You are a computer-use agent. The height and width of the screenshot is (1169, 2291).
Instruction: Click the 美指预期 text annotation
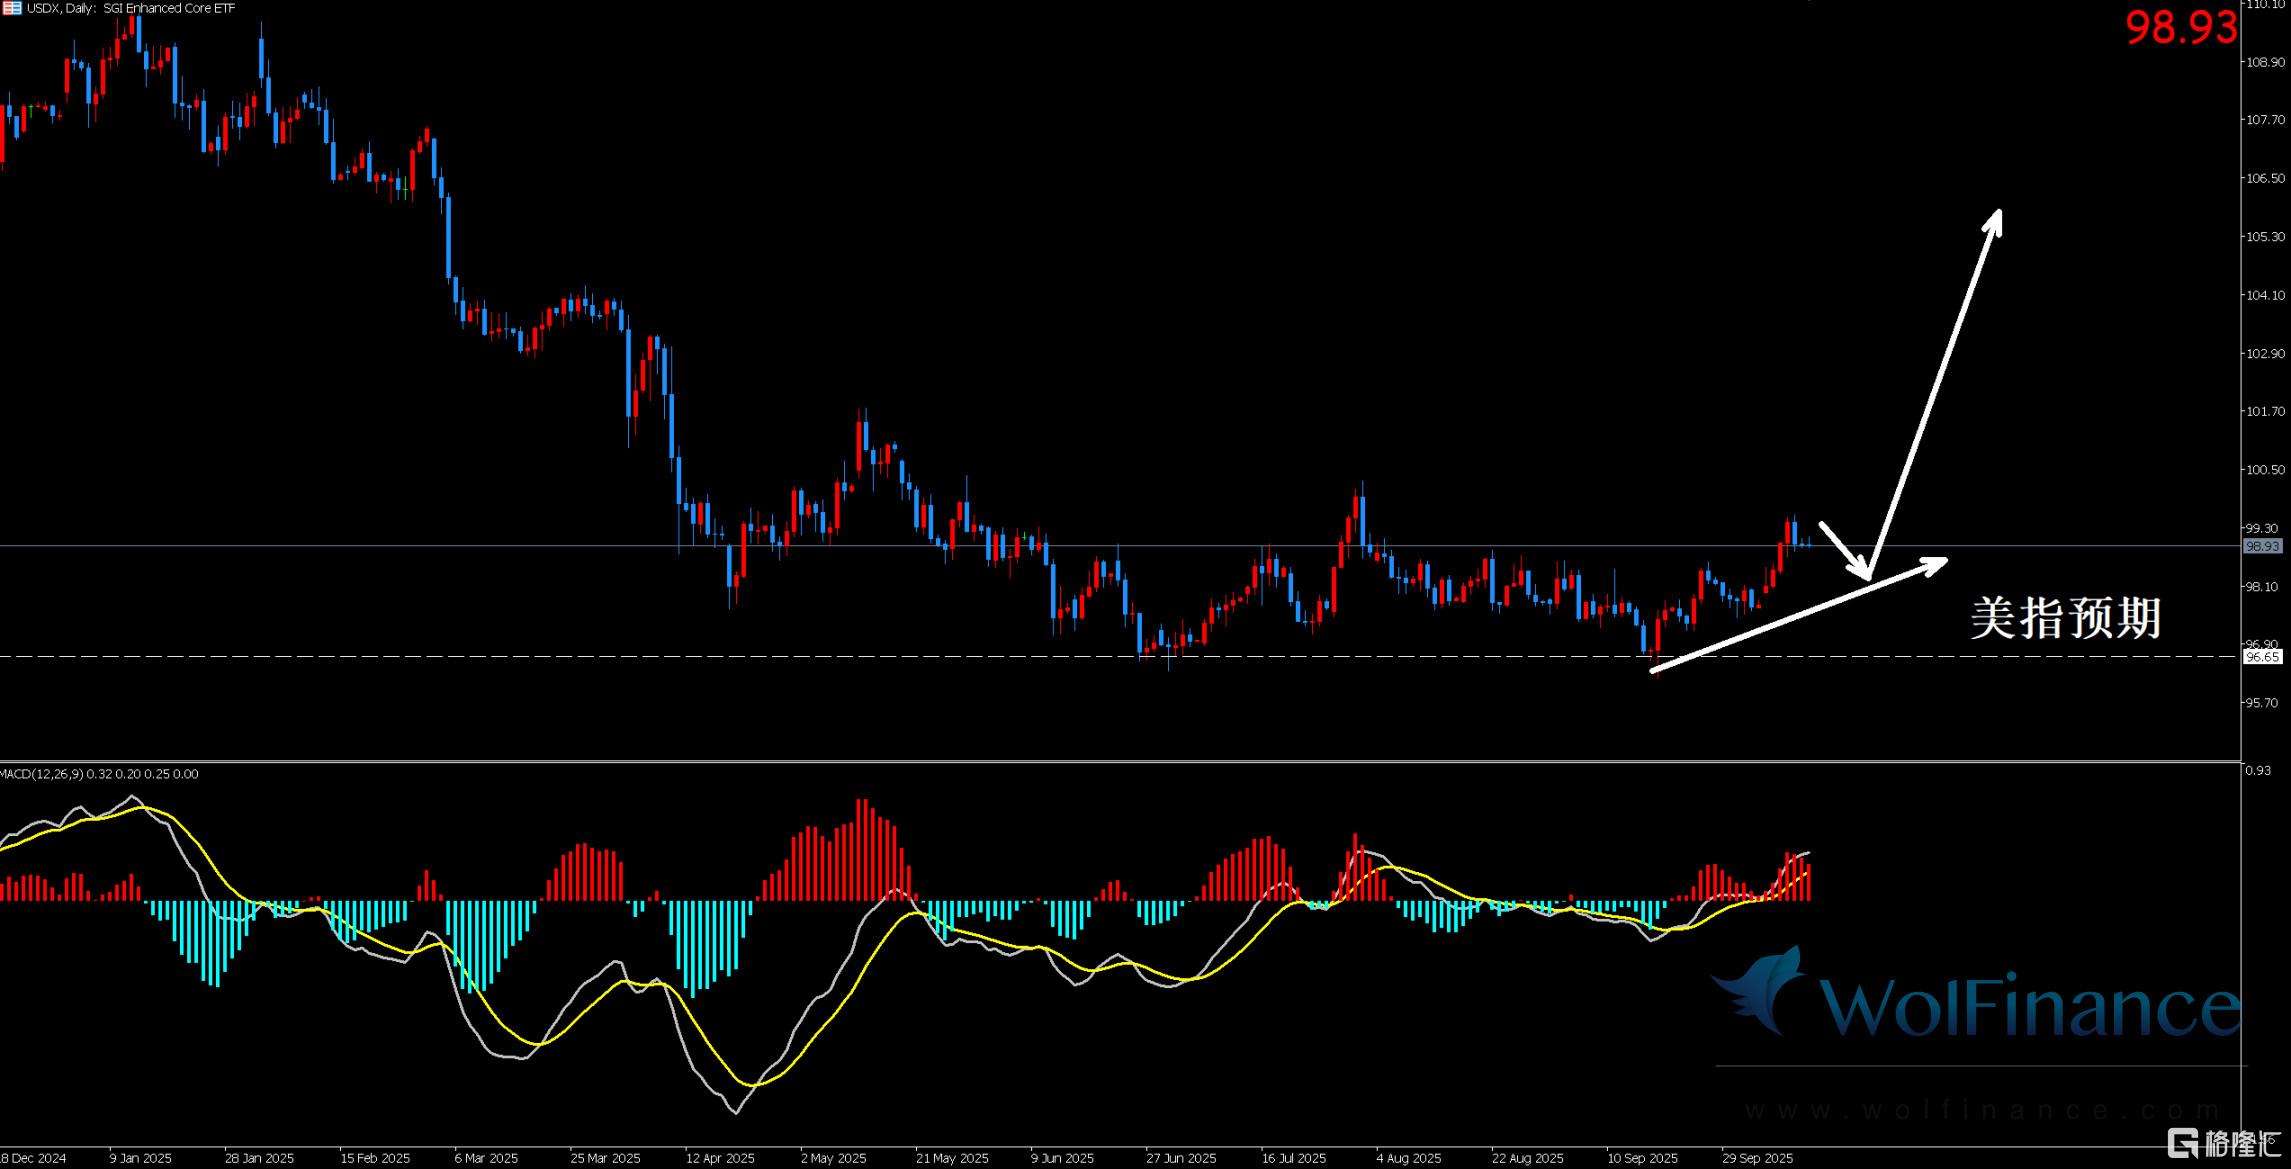(2065, 618)
